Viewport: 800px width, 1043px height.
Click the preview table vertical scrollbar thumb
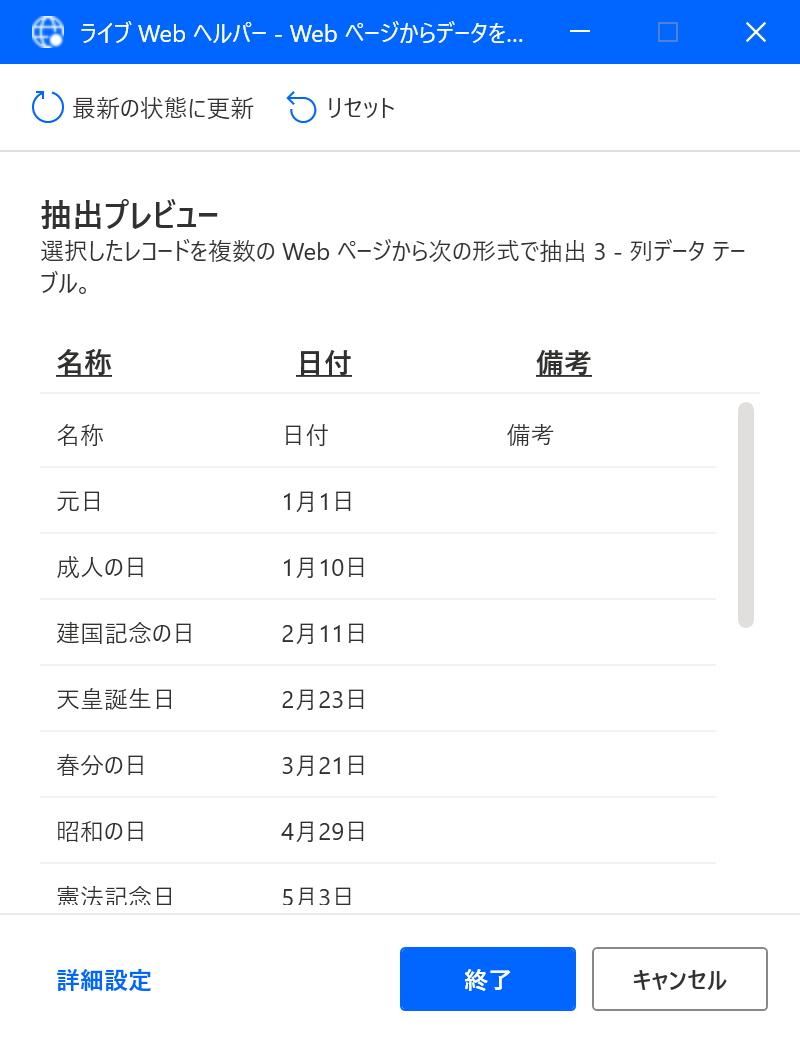[x=745, y=515]
